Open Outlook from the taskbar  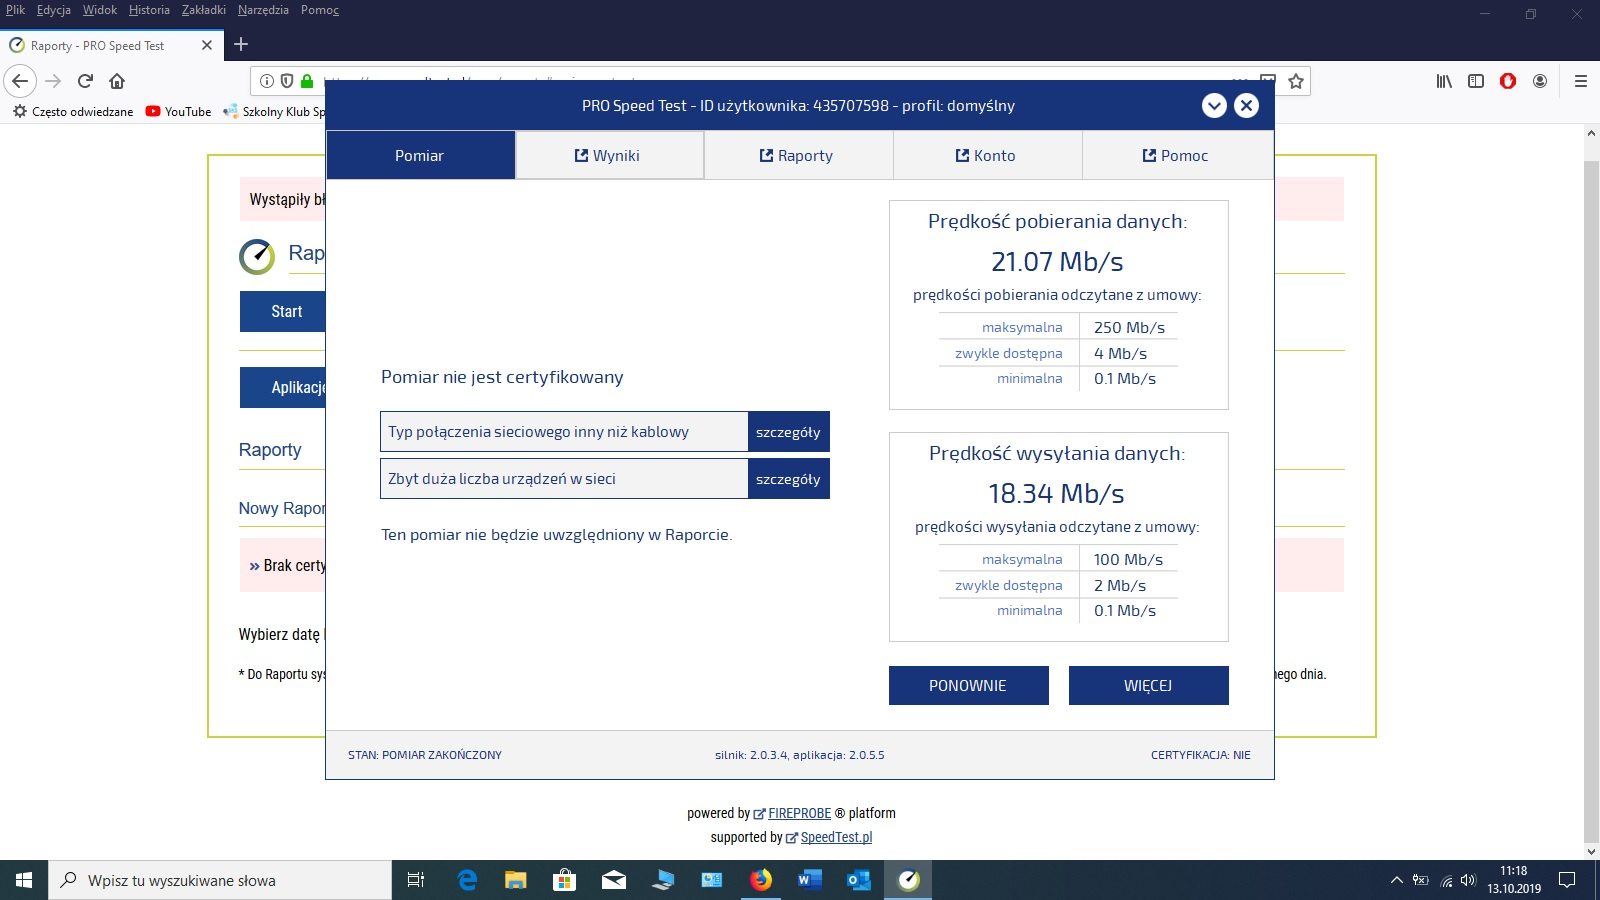pyautogui.click(x=859, y=880)
